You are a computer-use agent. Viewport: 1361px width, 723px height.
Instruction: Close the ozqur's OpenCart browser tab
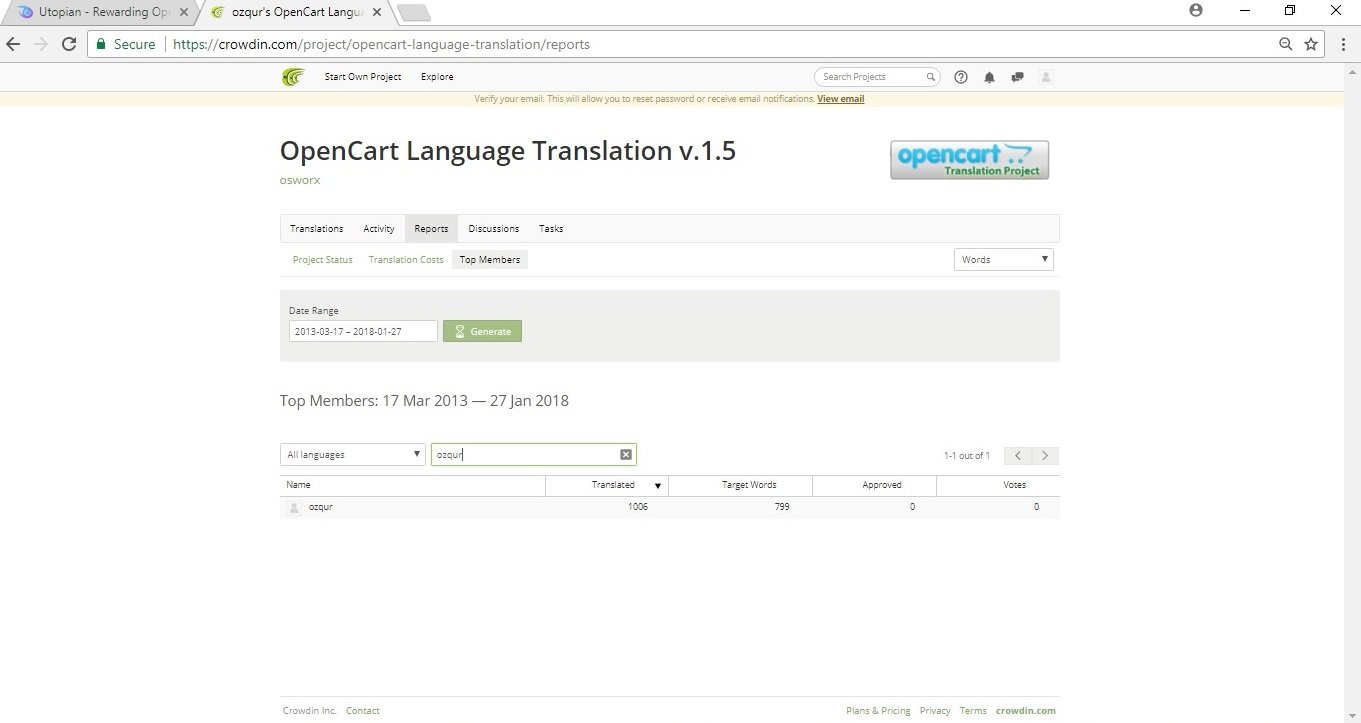(x=377, y=12)
